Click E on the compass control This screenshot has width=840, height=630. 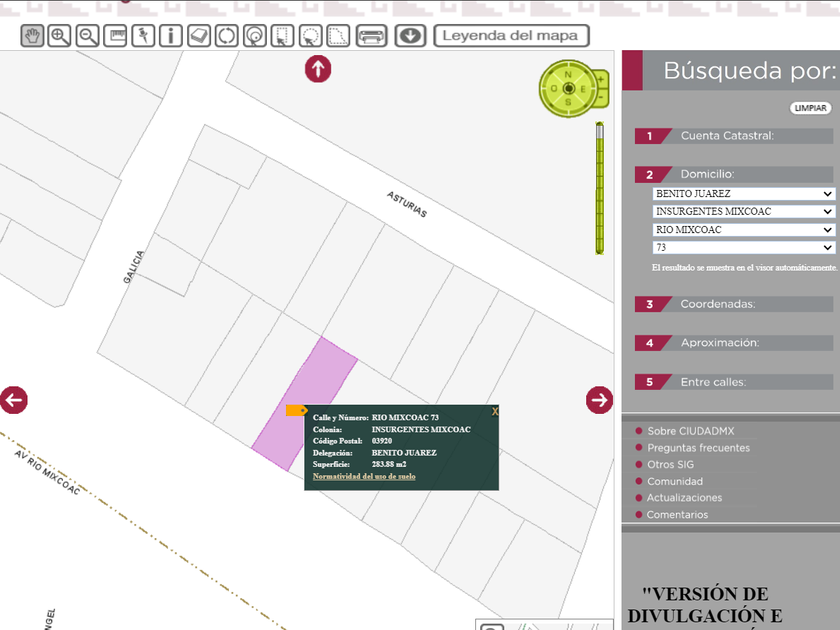[583, 89]
